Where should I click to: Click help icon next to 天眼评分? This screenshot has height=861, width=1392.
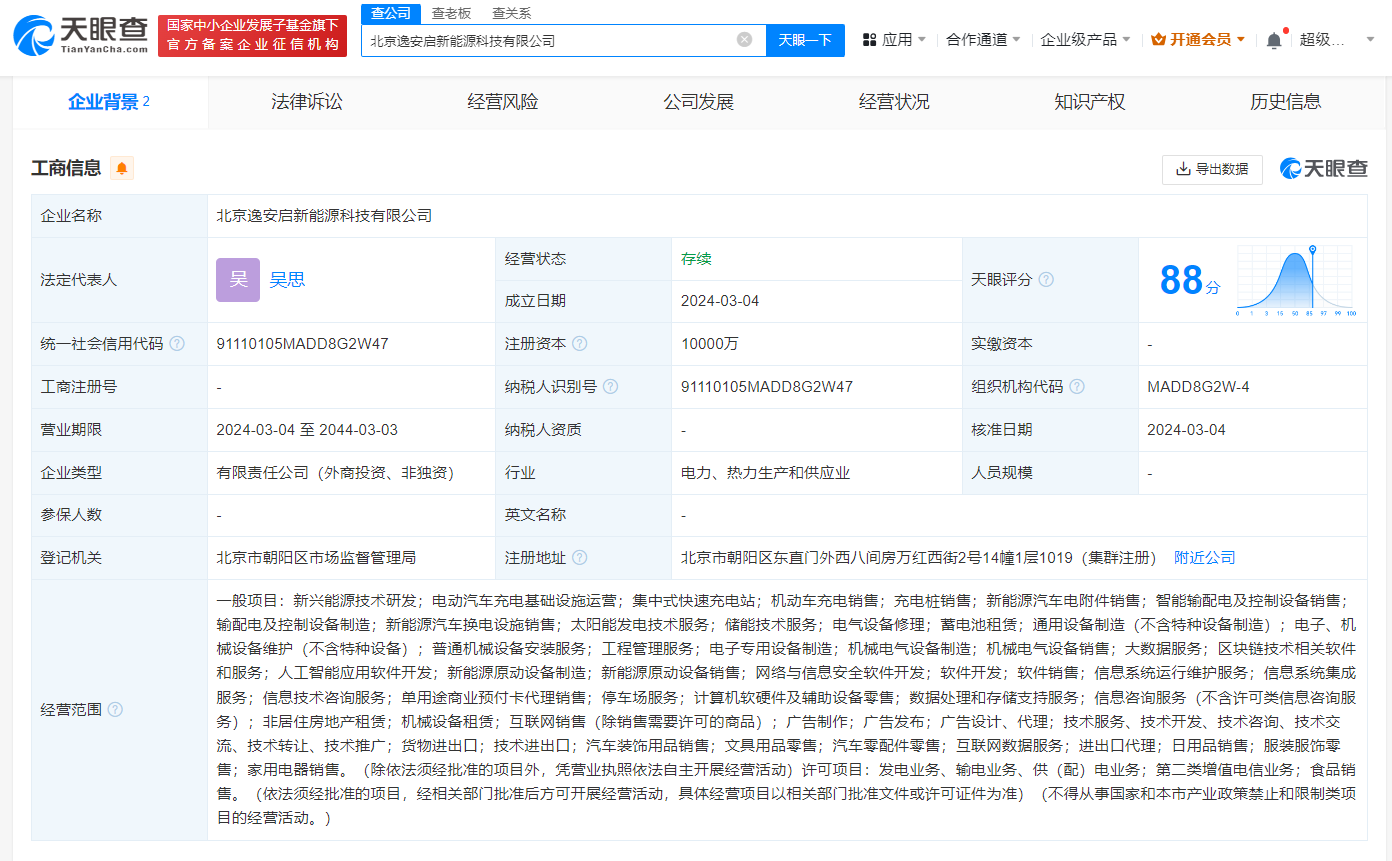pos(1046,280)
